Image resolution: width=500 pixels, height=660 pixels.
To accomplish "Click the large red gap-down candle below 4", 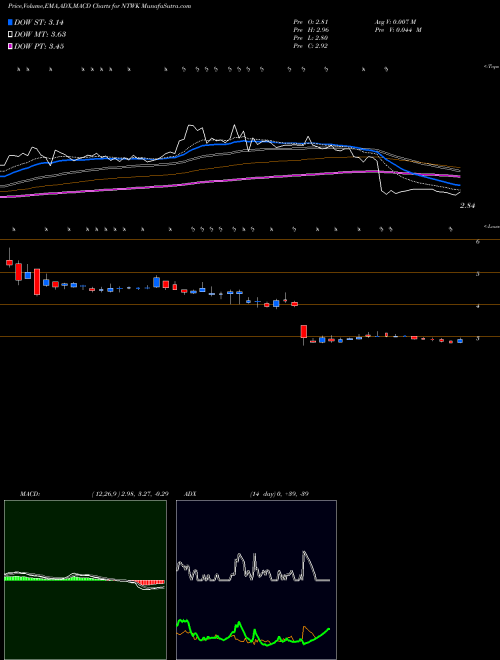I will tap(303, 331).
